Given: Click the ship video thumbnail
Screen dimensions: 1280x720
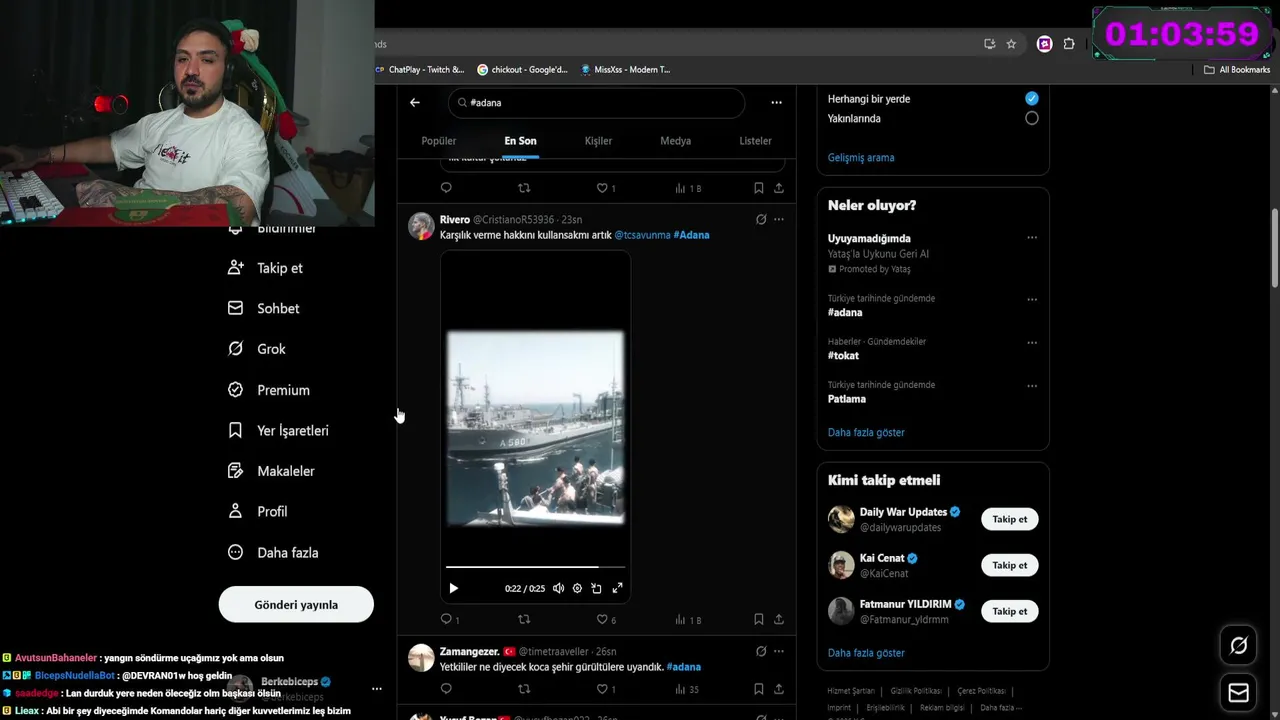Looking at the screenshot, I should tap(535, 428).
